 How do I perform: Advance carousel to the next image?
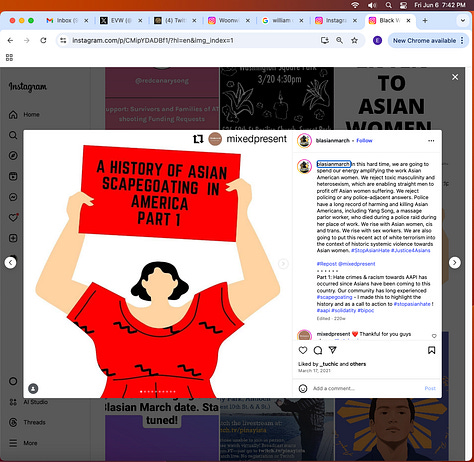click(x=283, y=264)
